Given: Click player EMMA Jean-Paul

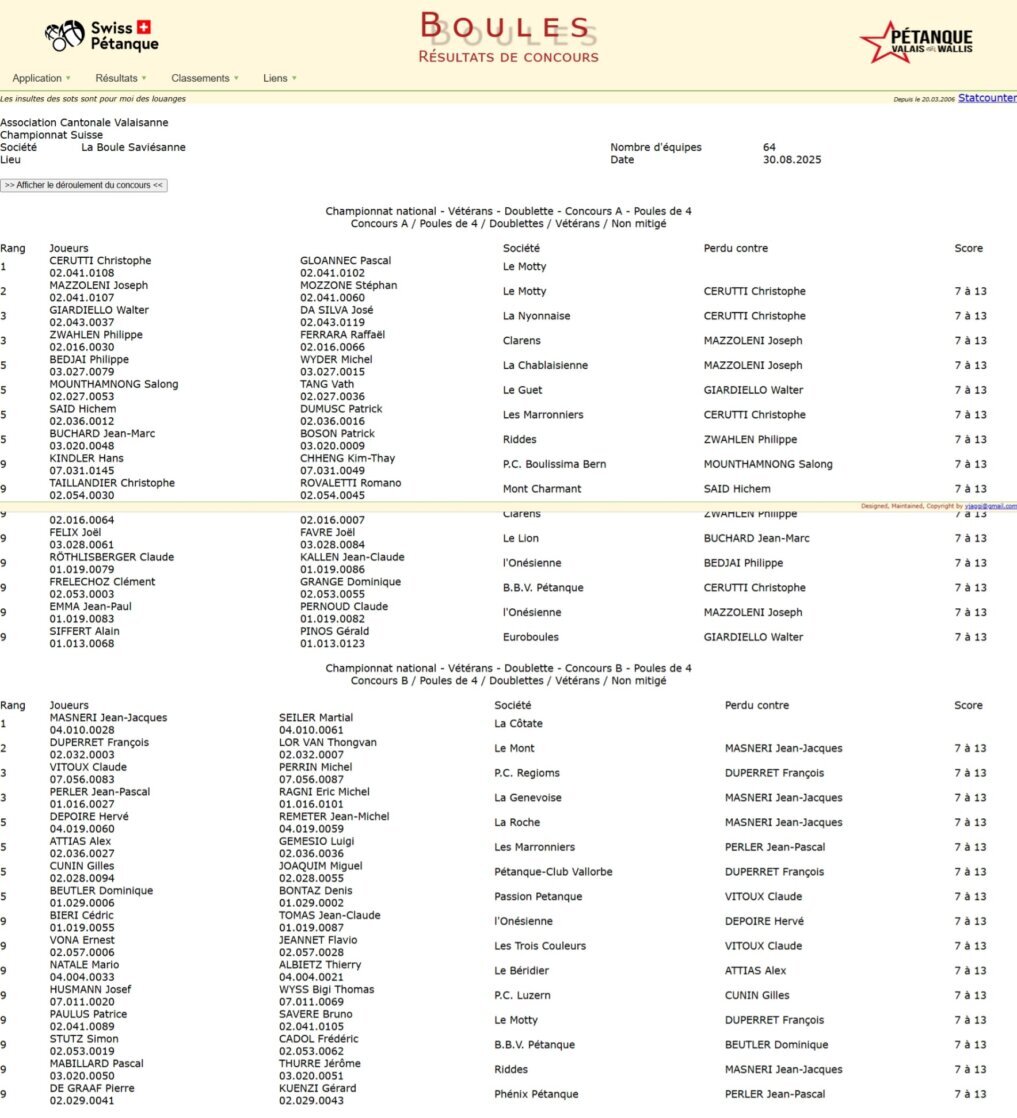Looking at the screenshot, I should 91,607.
